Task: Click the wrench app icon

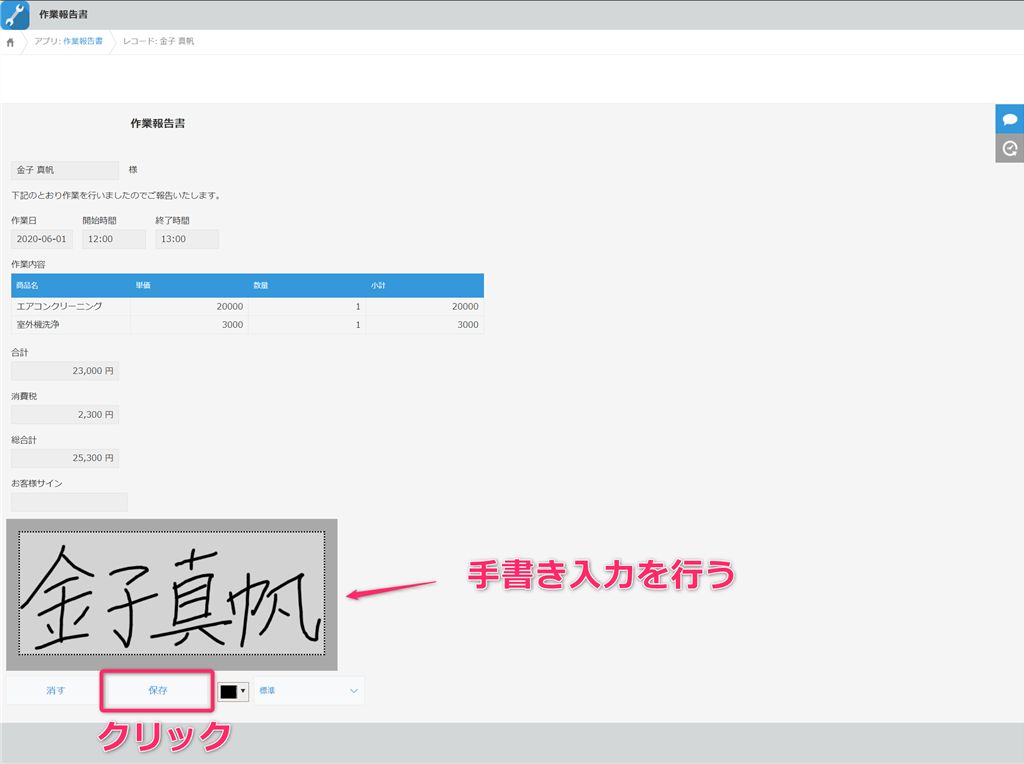Action: tap(14, 15)
